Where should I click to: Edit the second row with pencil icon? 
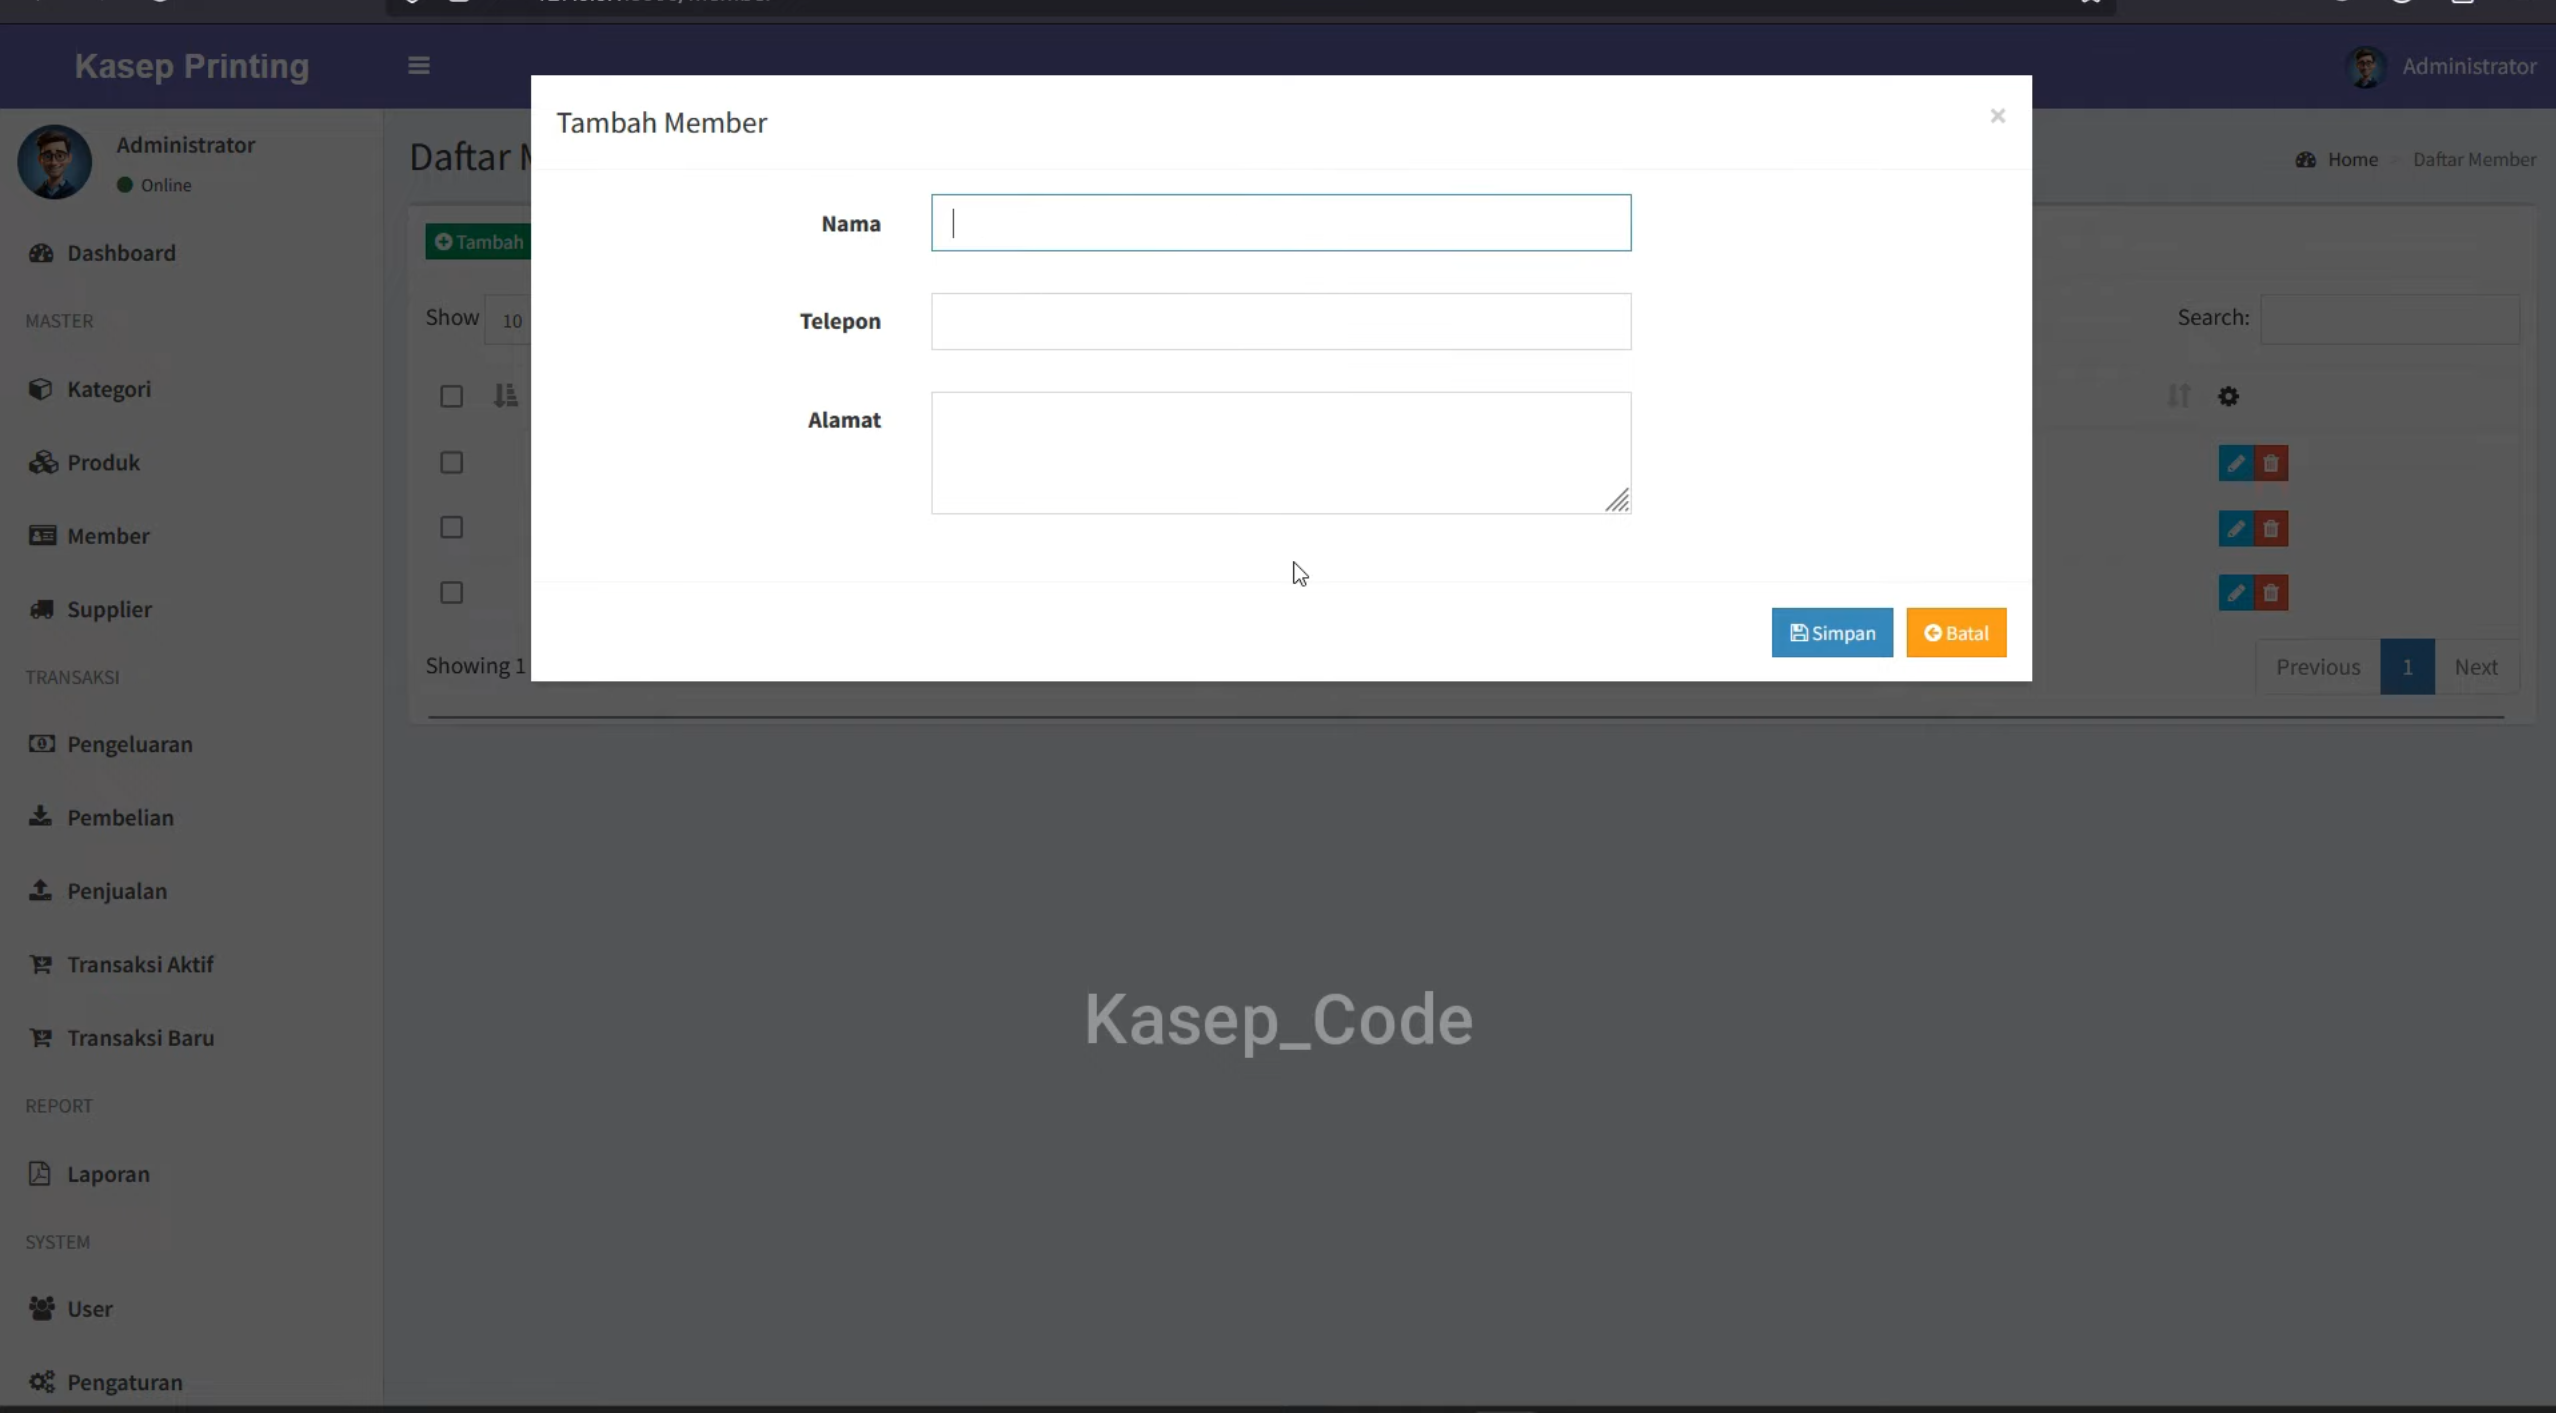(x=2236, y=529)
